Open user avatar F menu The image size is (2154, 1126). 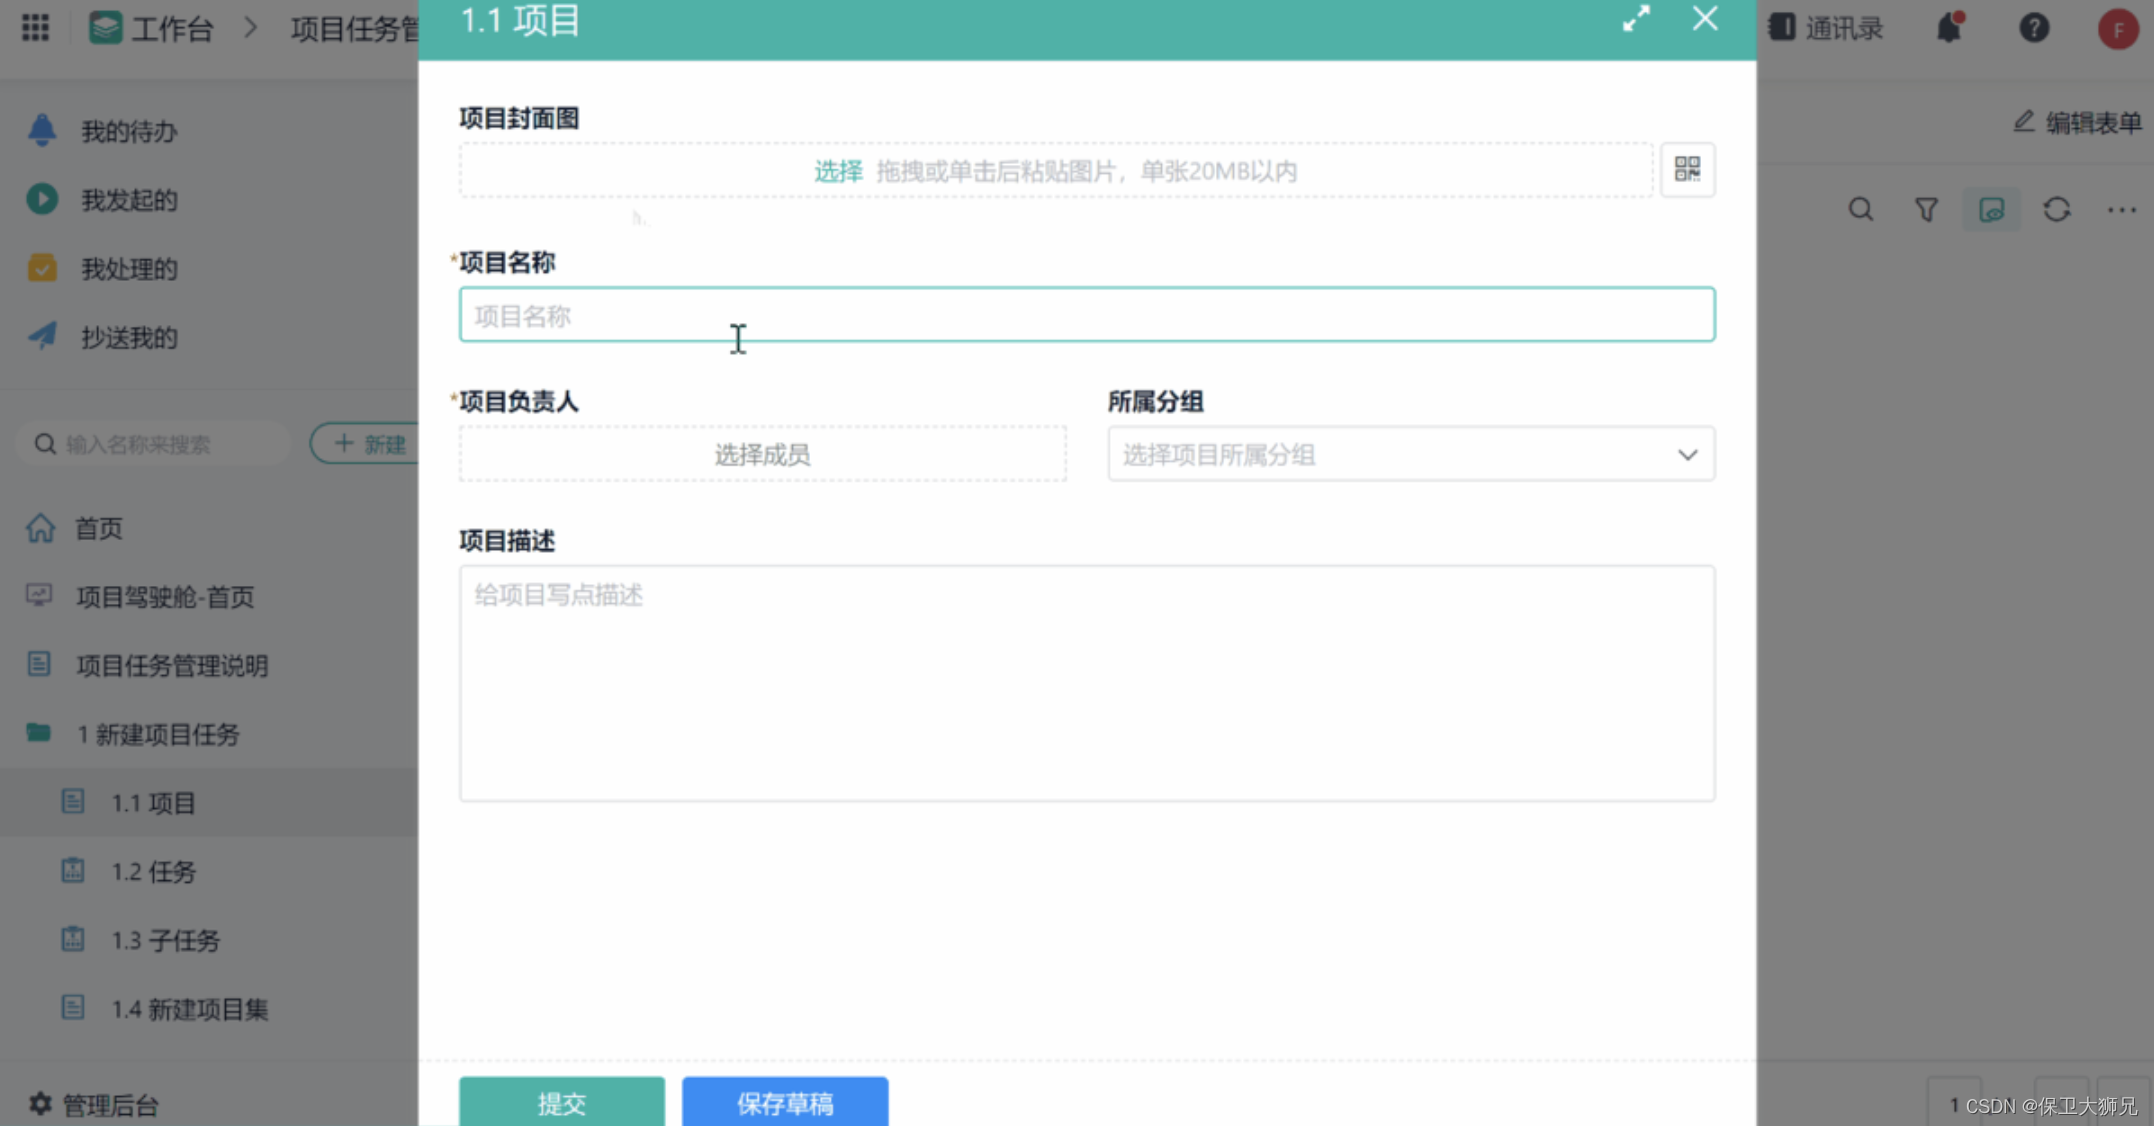point(2117,29)
